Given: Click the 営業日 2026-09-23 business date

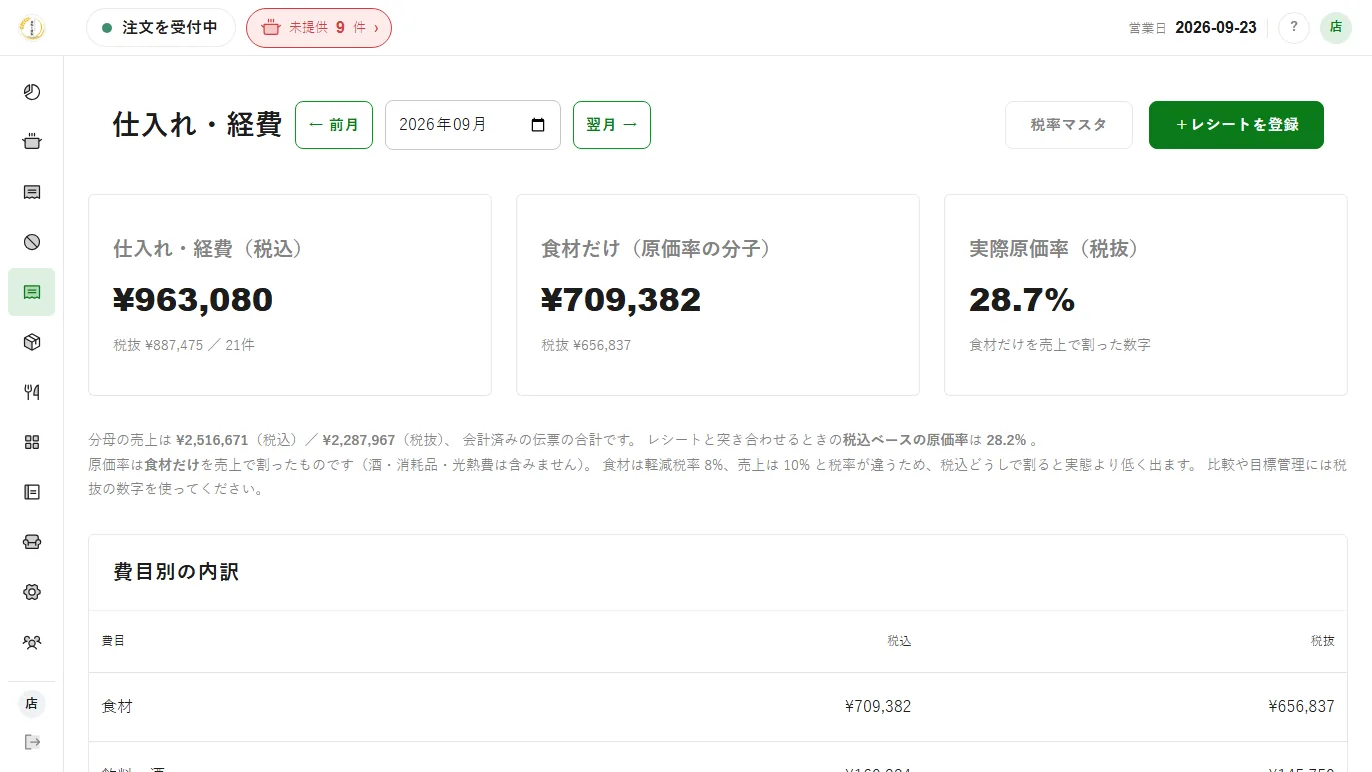Looking at the screenshot, I should pos(1193,28).
